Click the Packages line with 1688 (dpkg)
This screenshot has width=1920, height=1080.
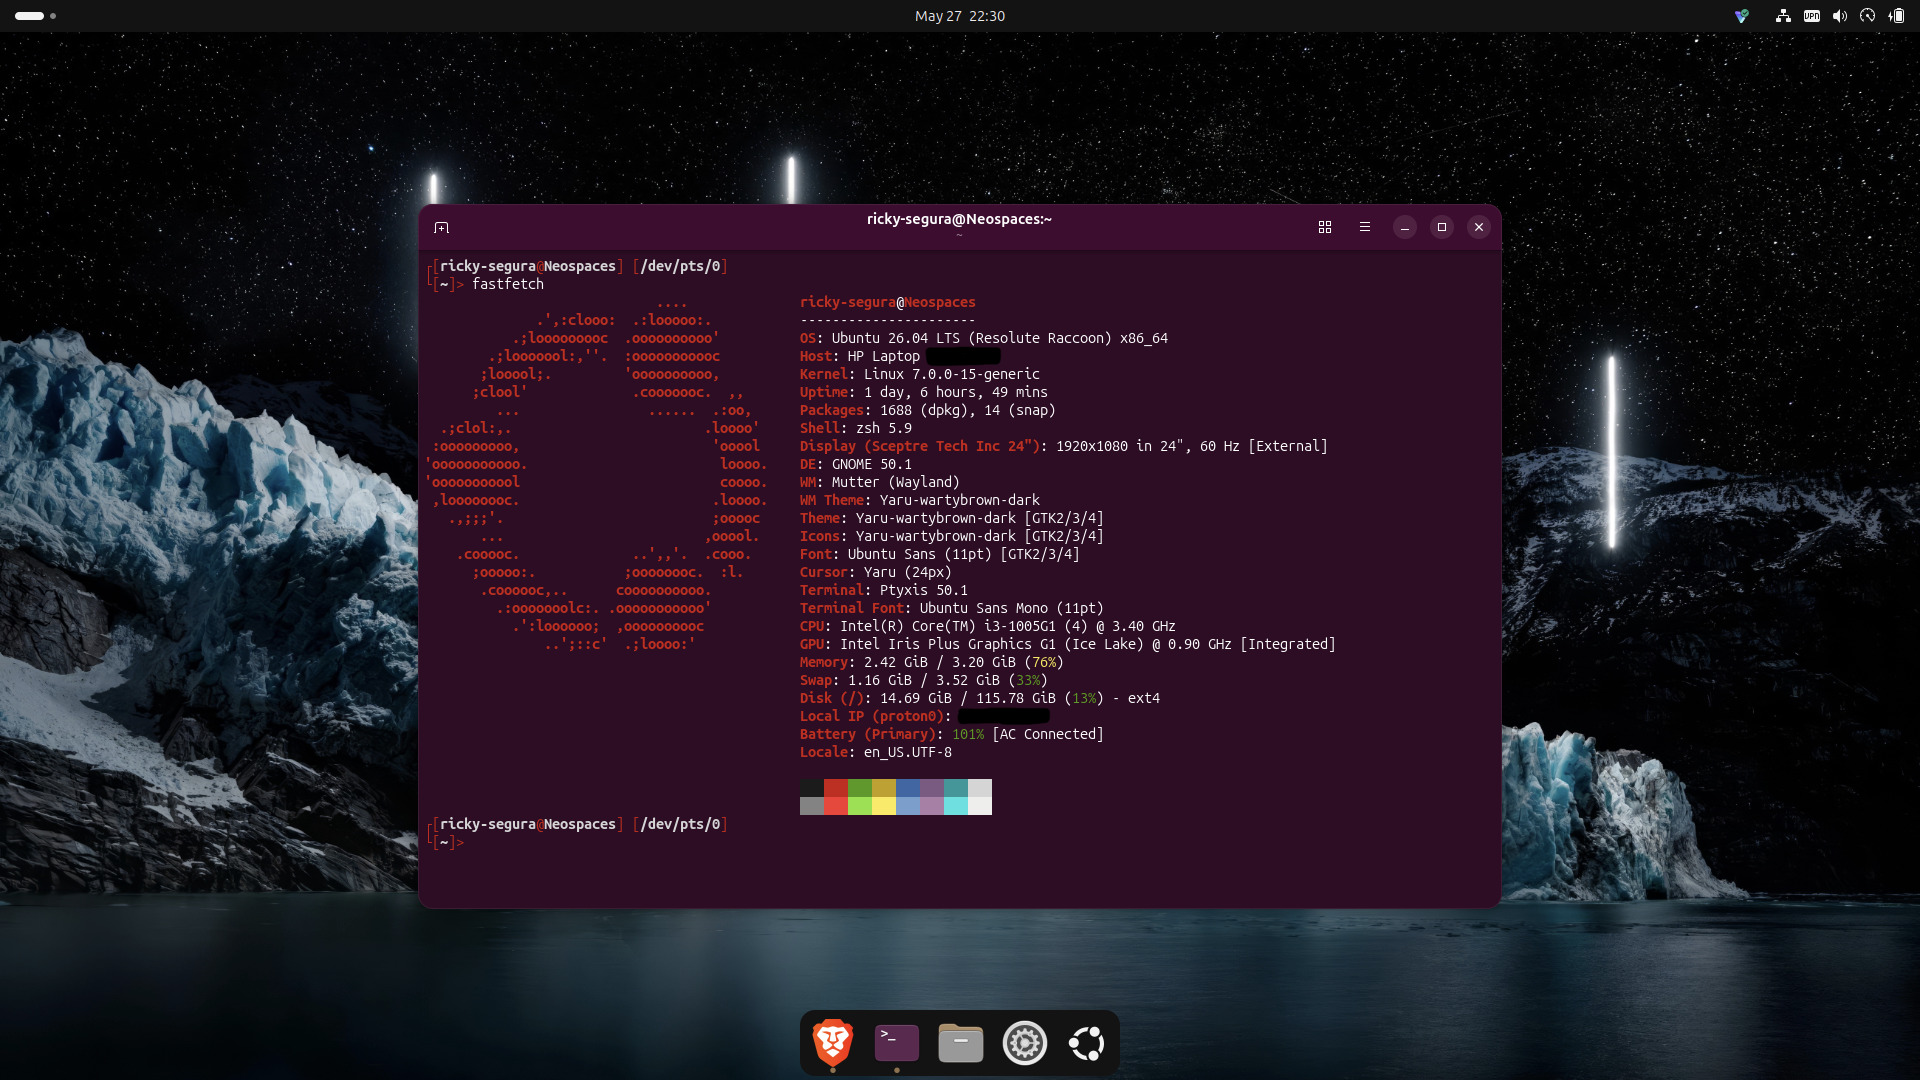tap(928, 410)
